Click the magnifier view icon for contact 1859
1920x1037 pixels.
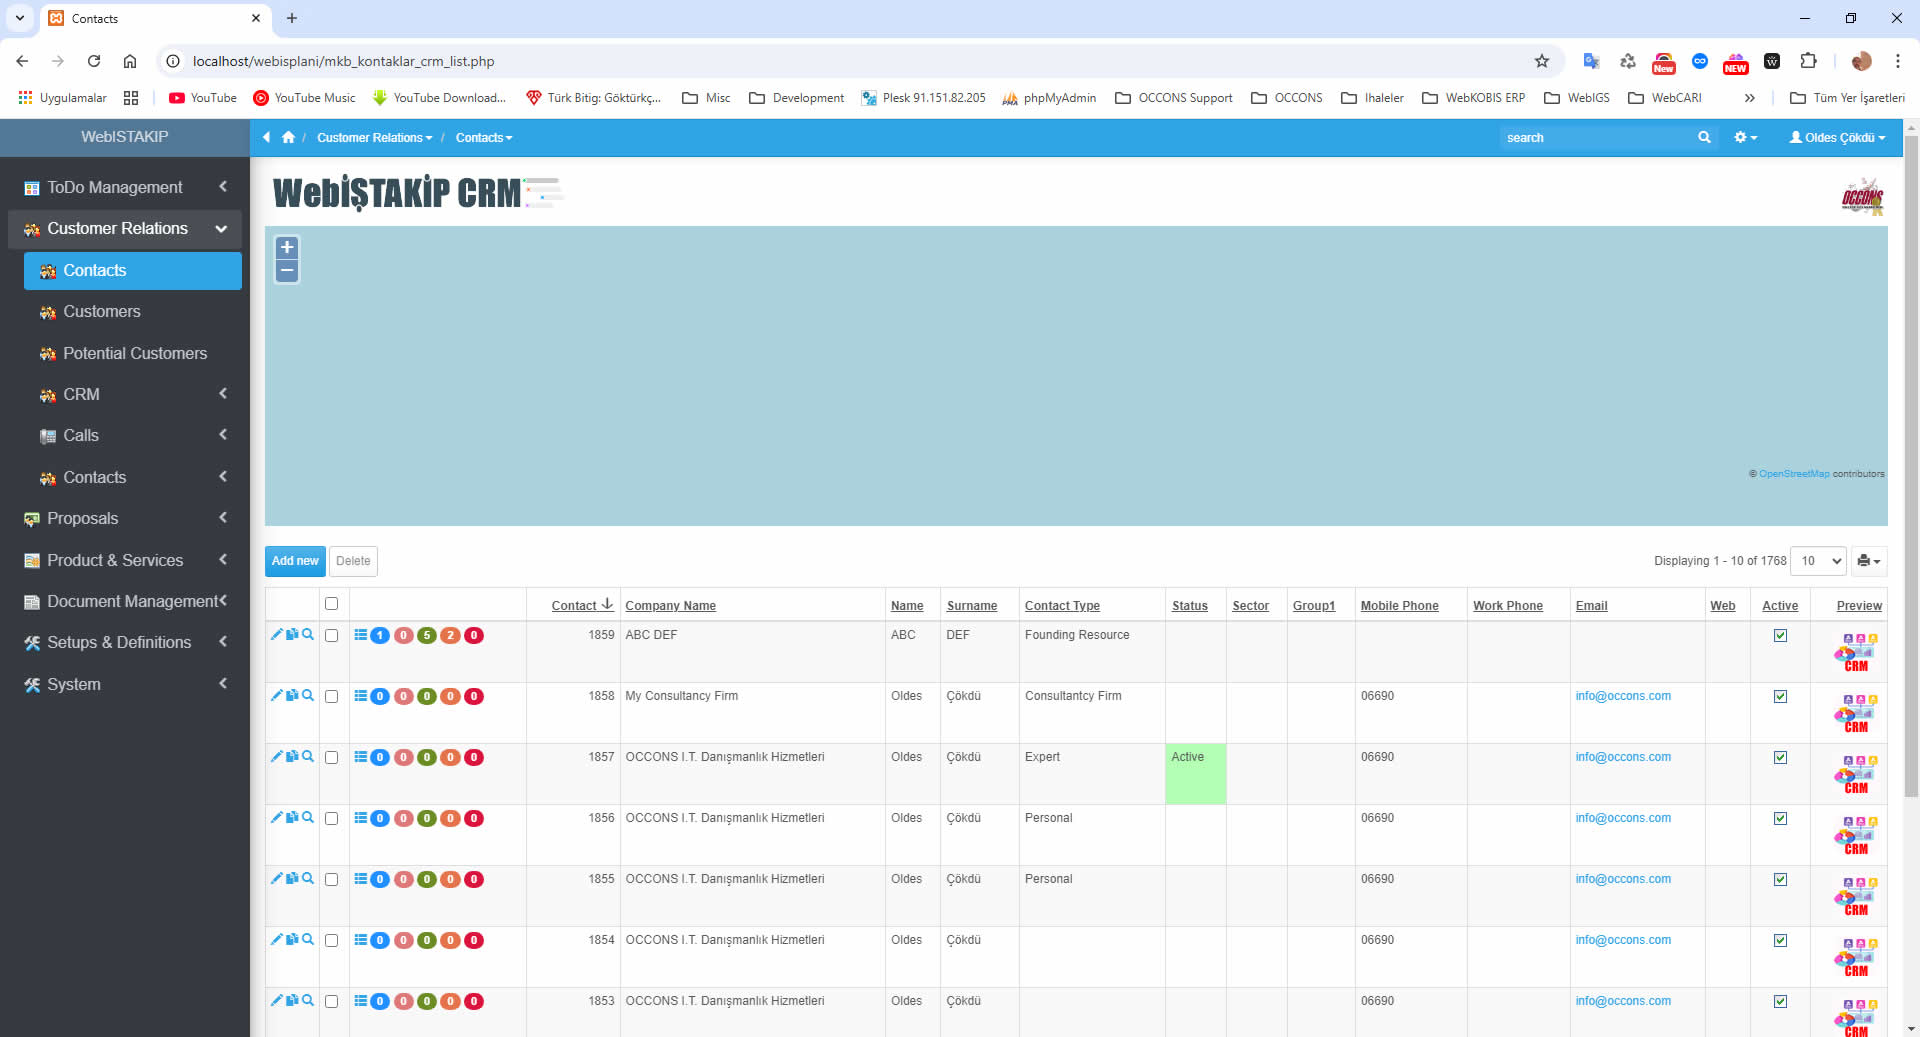[308, 634]
